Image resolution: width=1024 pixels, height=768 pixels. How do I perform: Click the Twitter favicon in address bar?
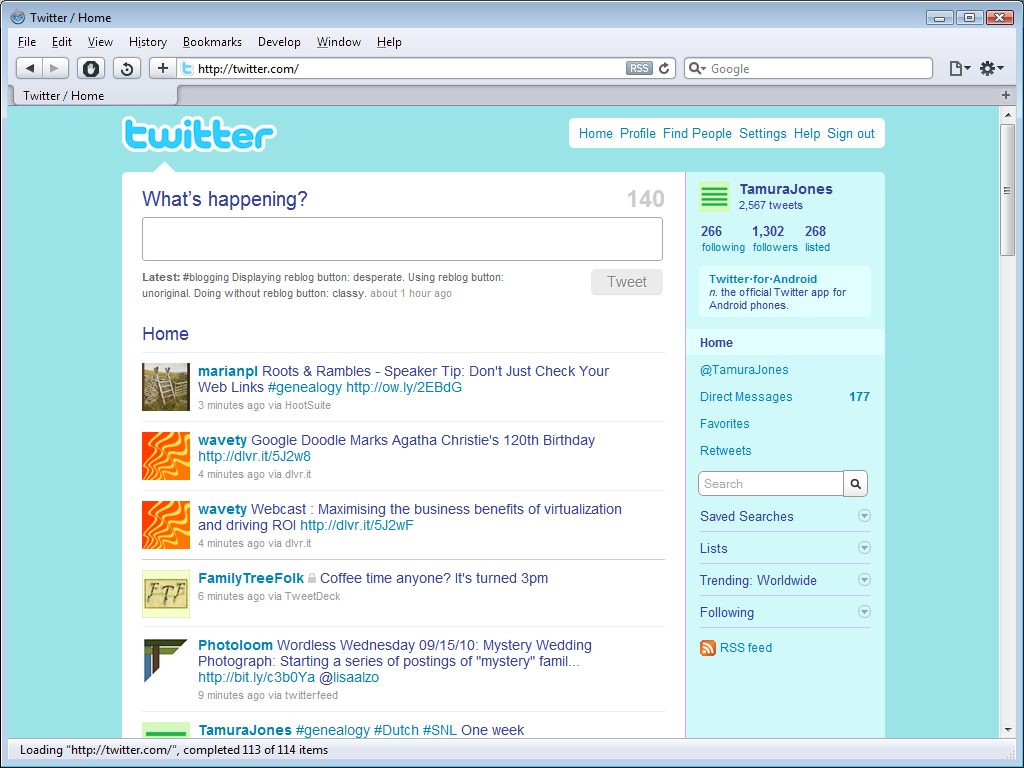click(187, 69)
